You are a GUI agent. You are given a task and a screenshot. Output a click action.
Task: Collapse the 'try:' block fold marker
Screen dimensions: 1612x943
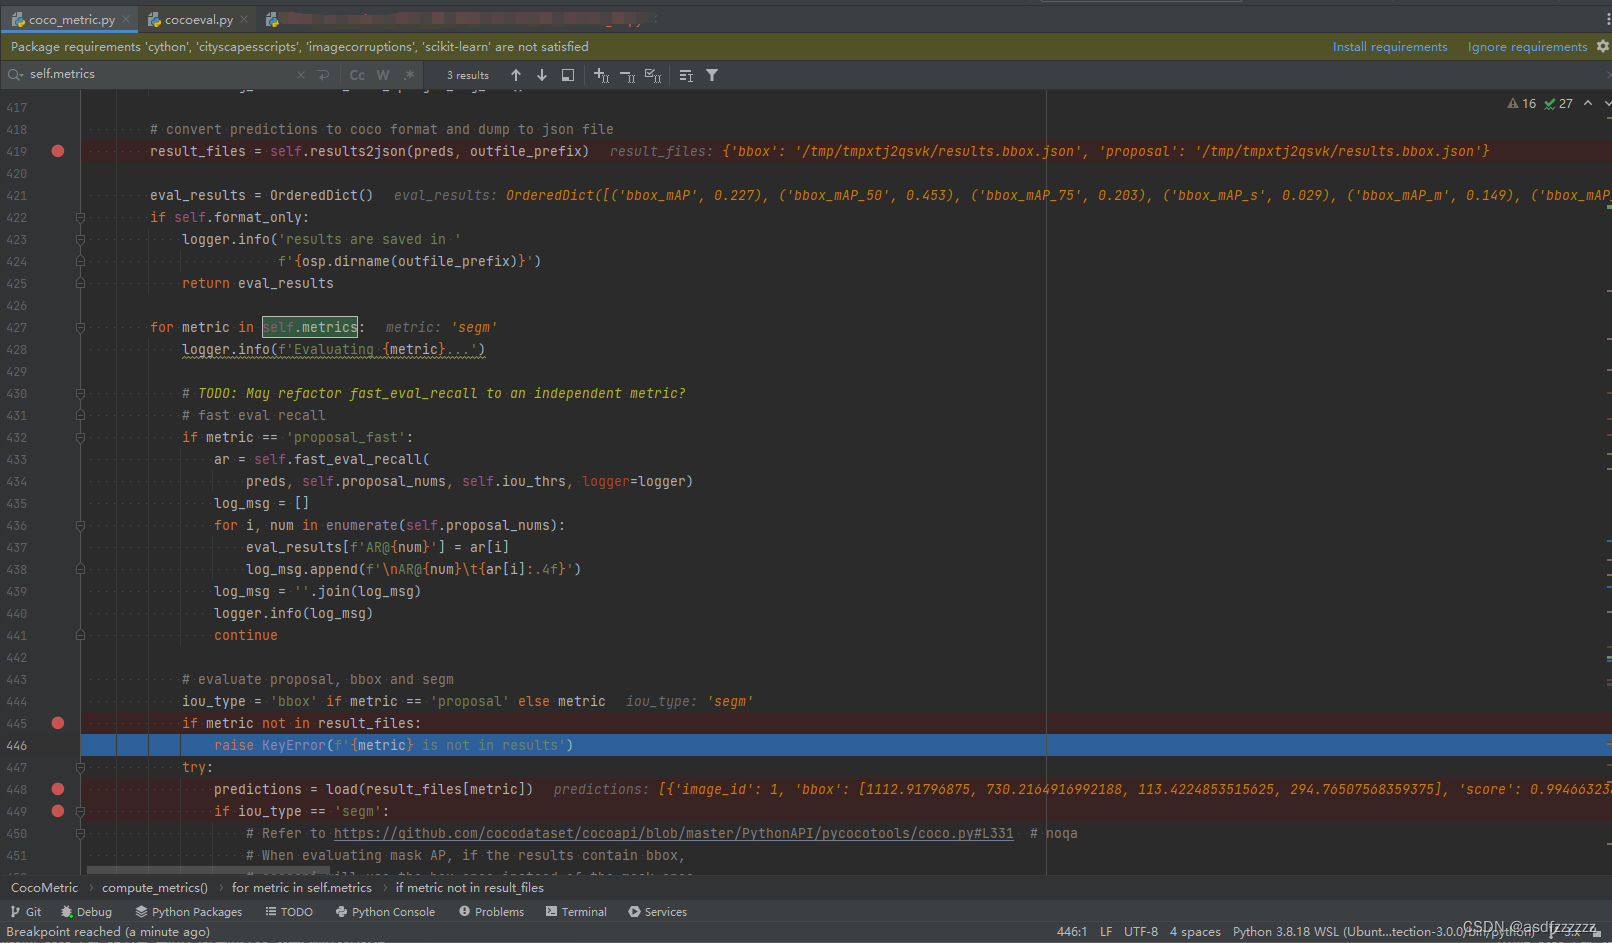pos(80,767)
